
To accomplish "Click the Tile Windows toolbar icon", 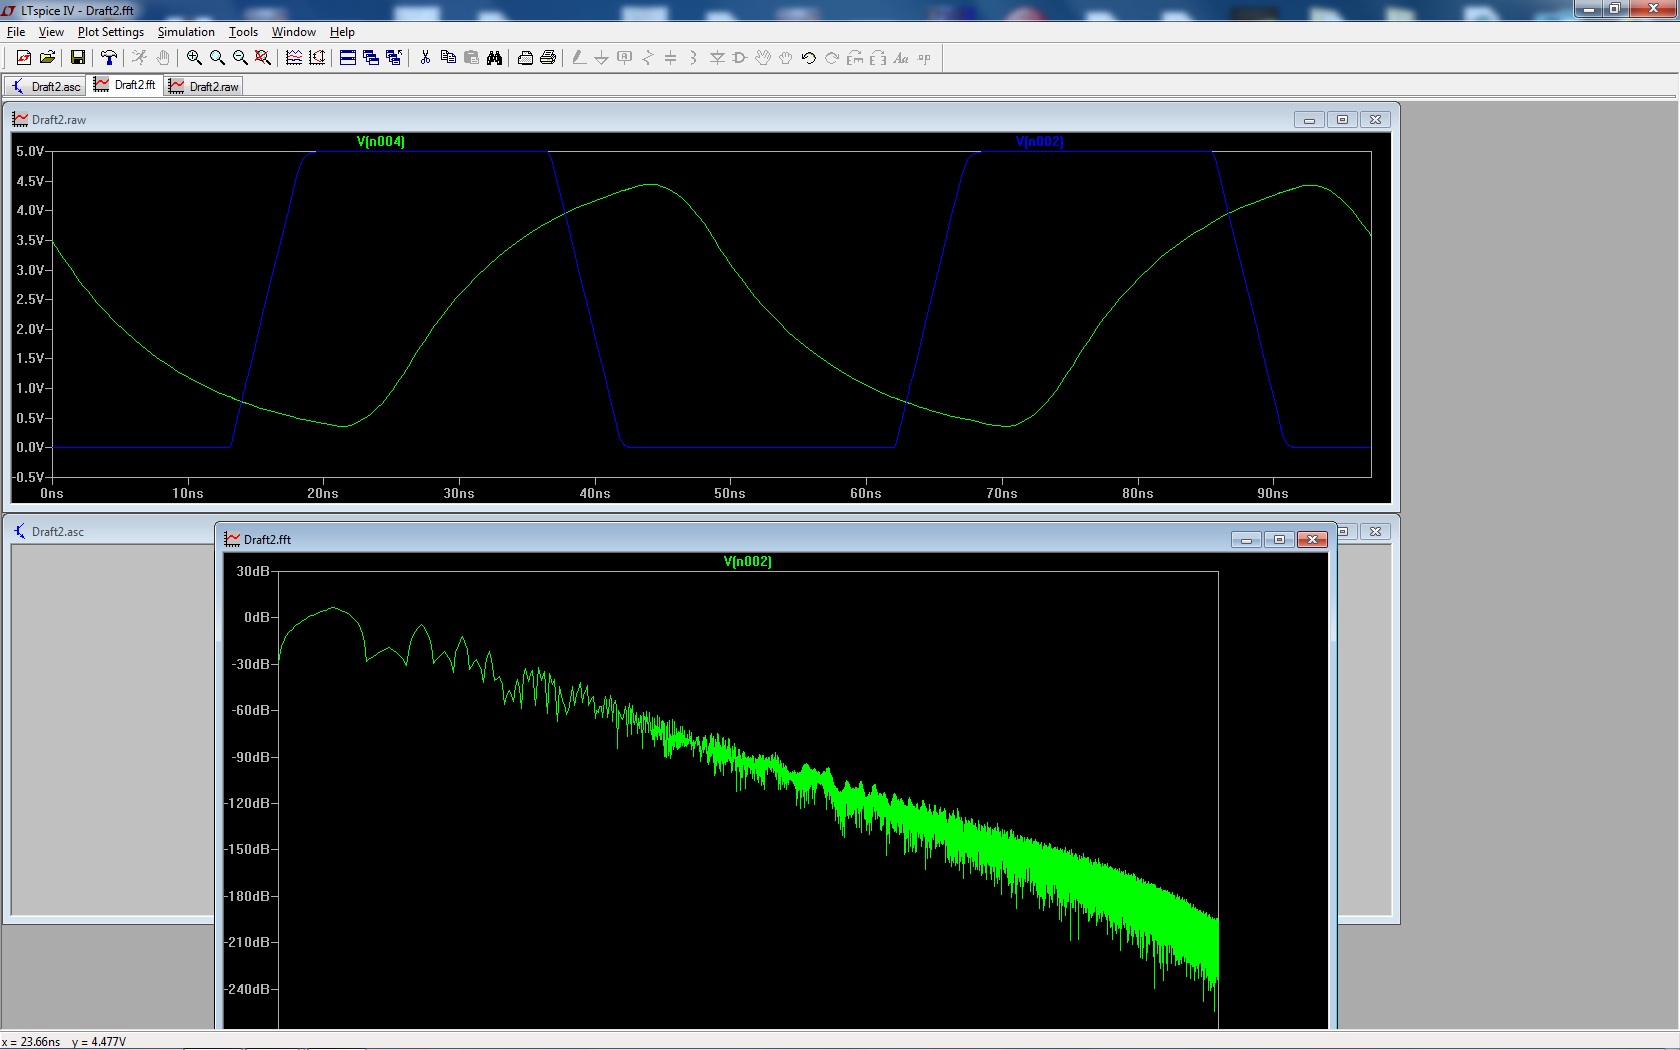I will click(348, 58).
